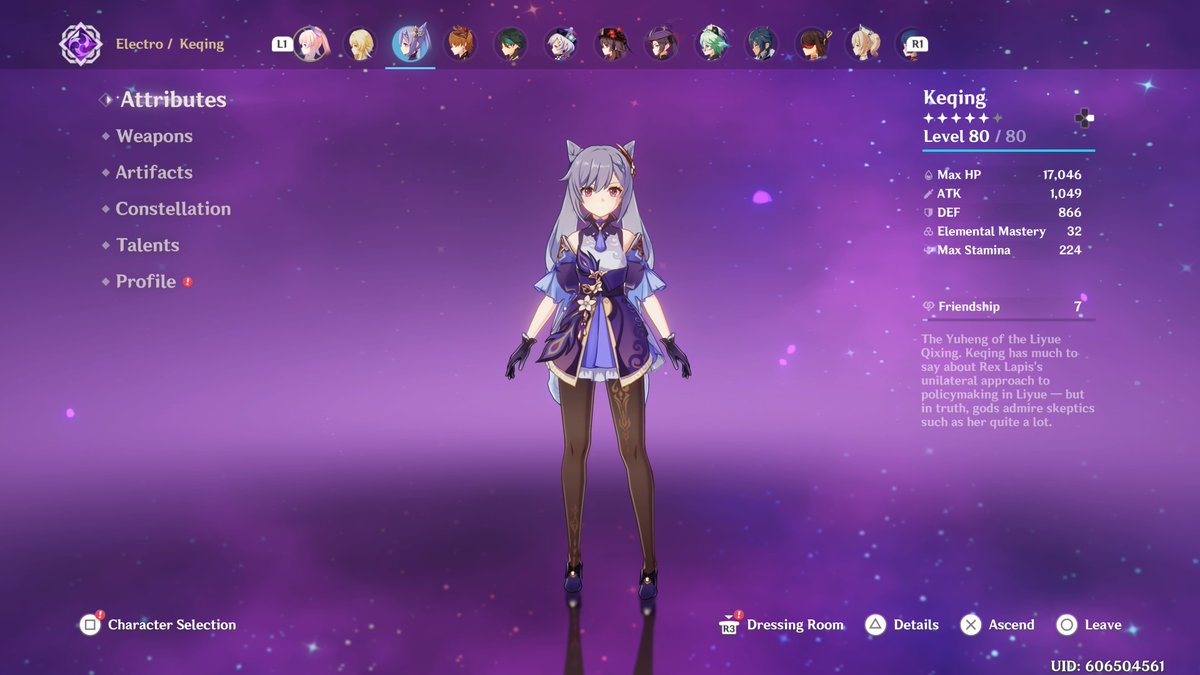Image resolution: width=1200 pixels, height=675 pixels.
Task: Click the Leave button
Action: coord(1090,625)
